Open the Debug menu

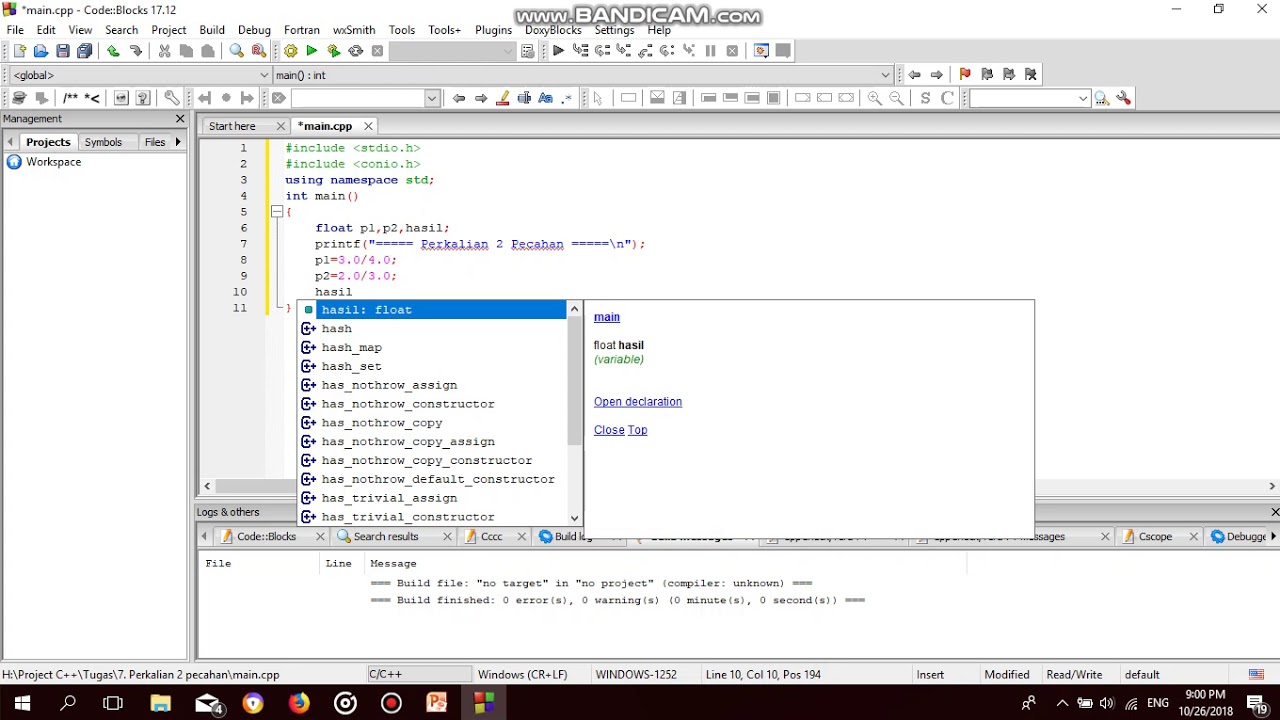(x=254, y=30)
